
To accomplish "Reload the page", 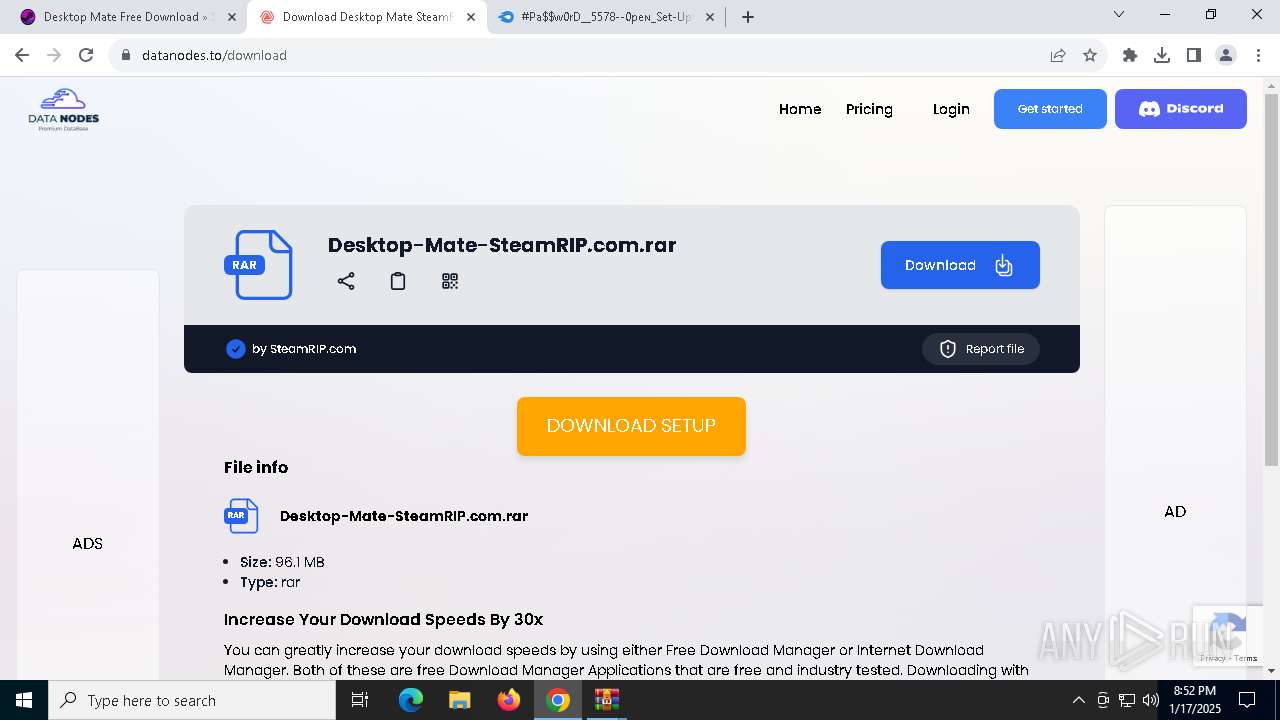I will (86, 55).
